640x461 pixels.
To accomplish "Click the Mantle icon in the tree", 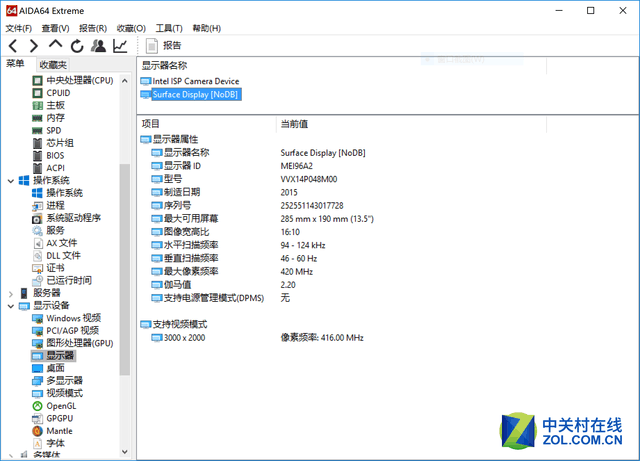I will pos(37,431).
